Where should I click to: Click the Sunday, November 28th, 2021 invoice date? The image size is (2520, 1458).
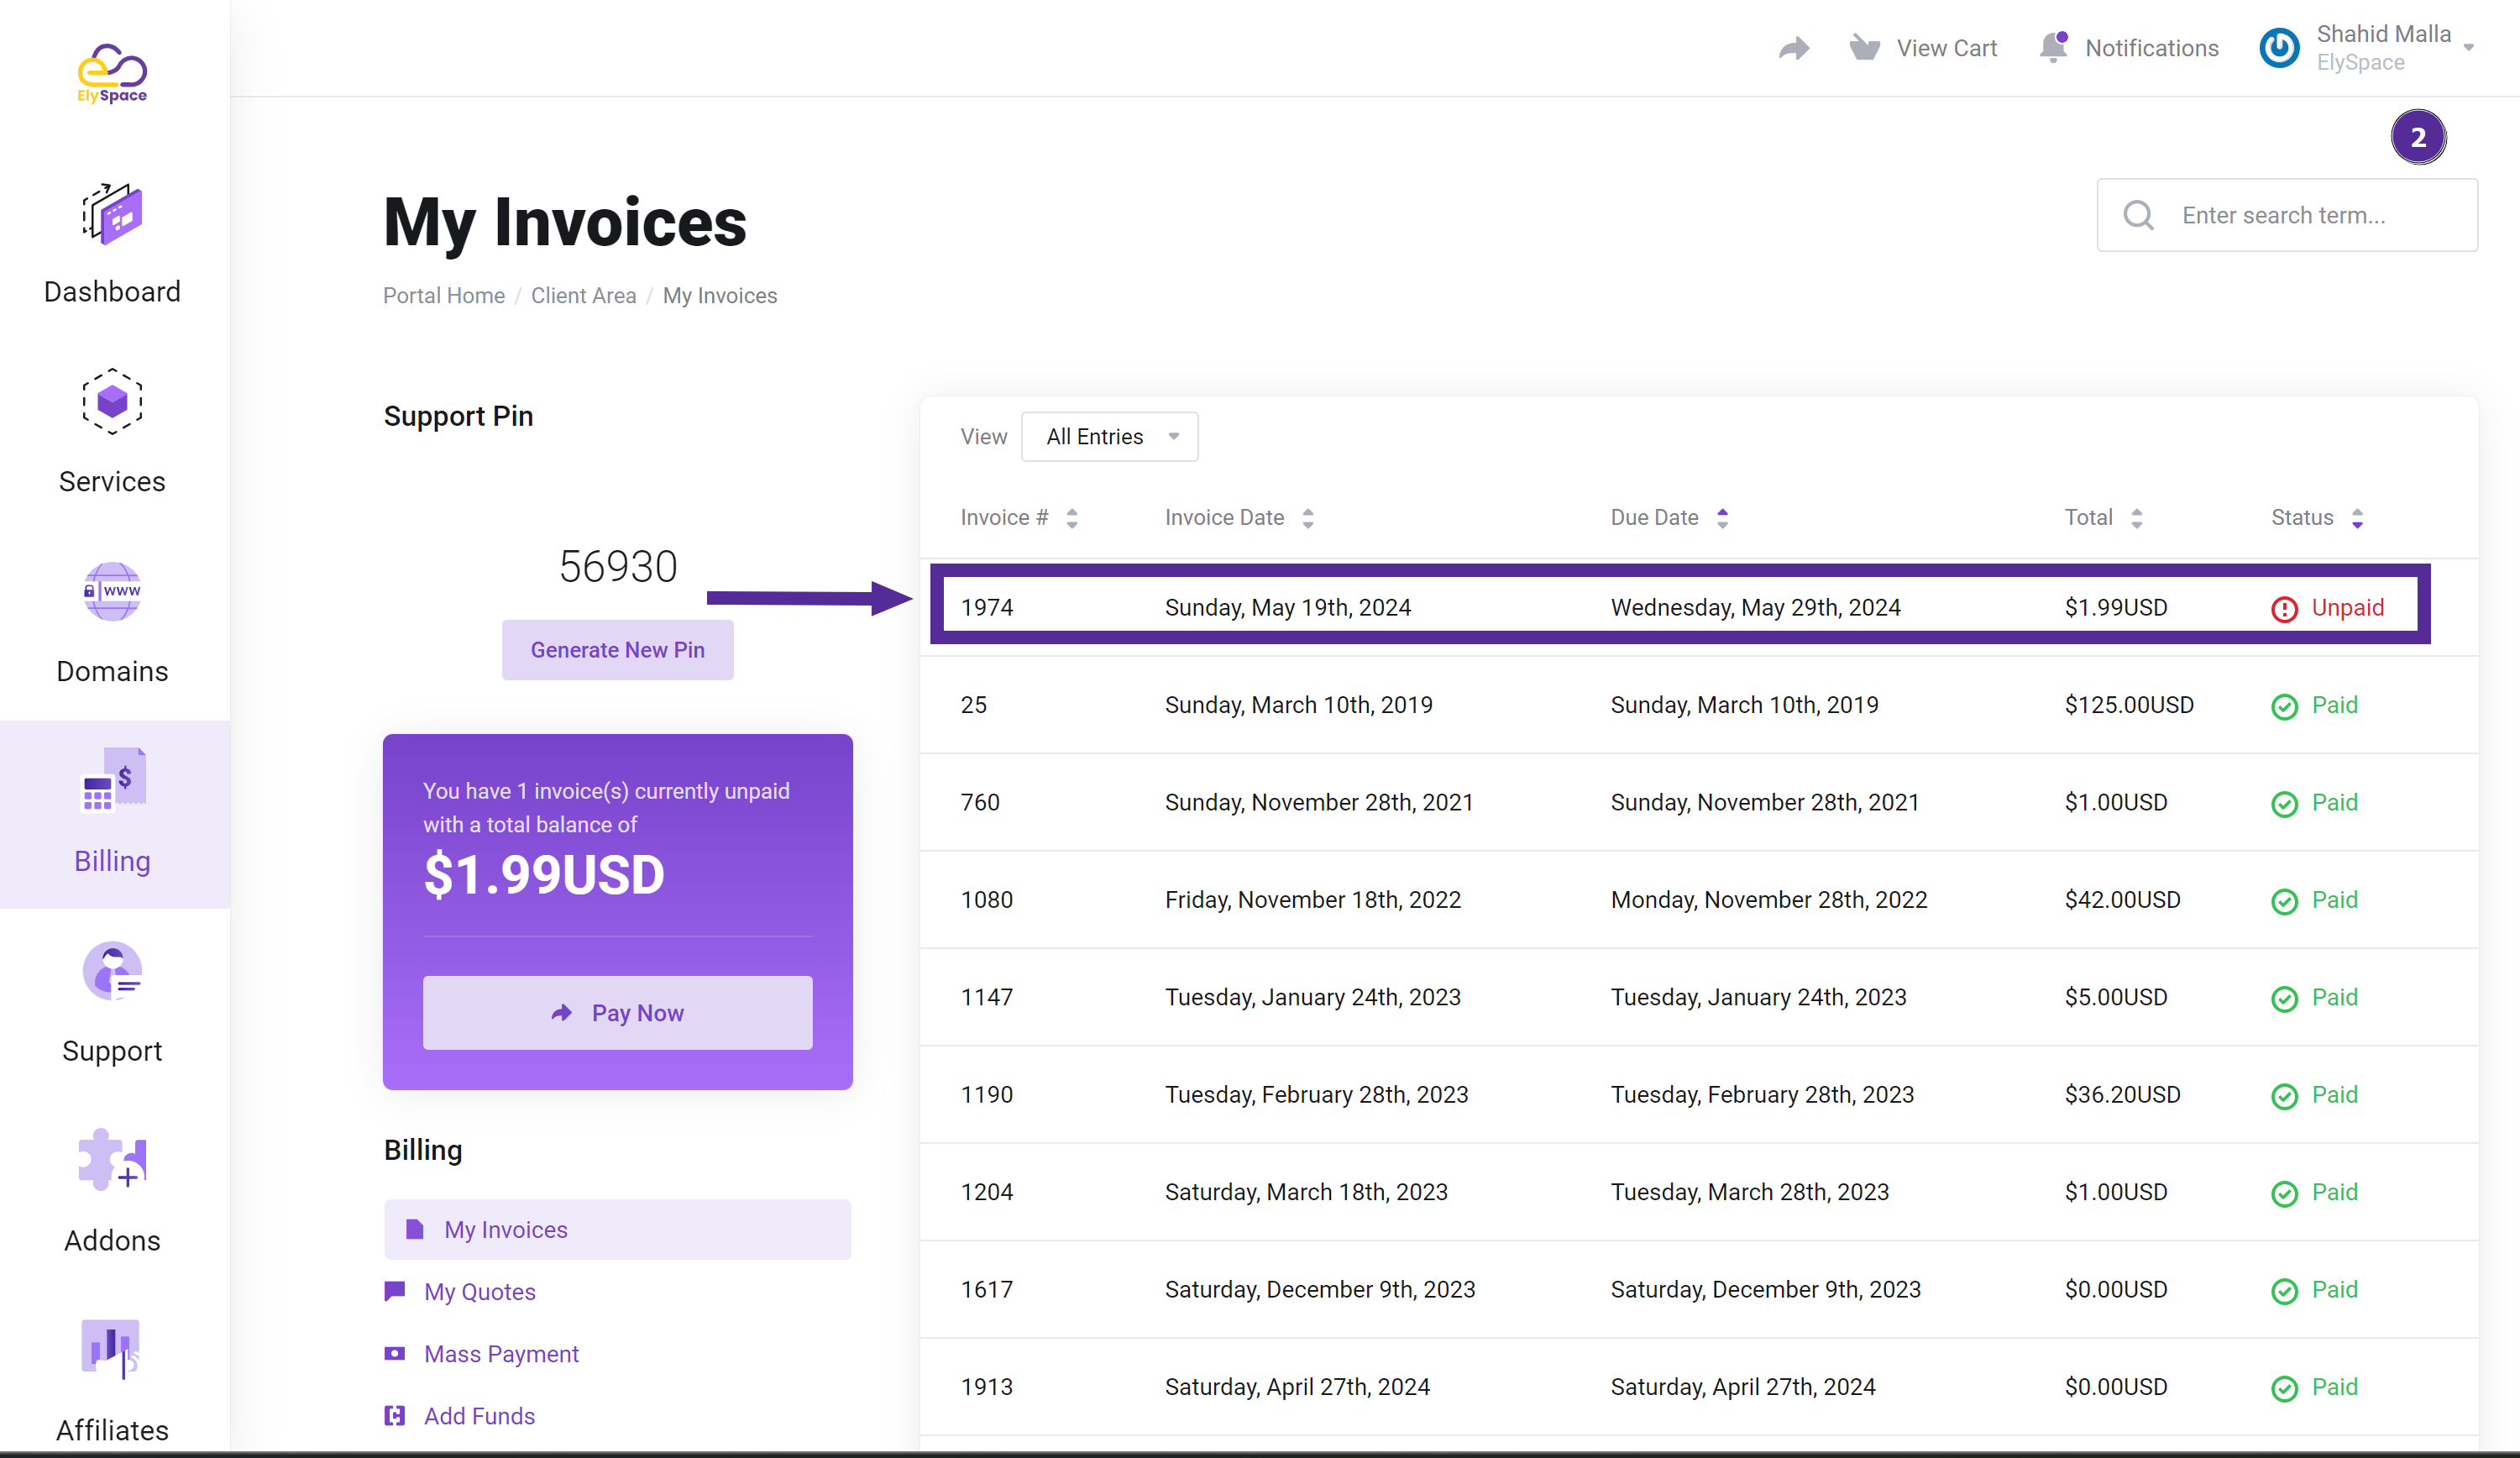pos(1319,803)
